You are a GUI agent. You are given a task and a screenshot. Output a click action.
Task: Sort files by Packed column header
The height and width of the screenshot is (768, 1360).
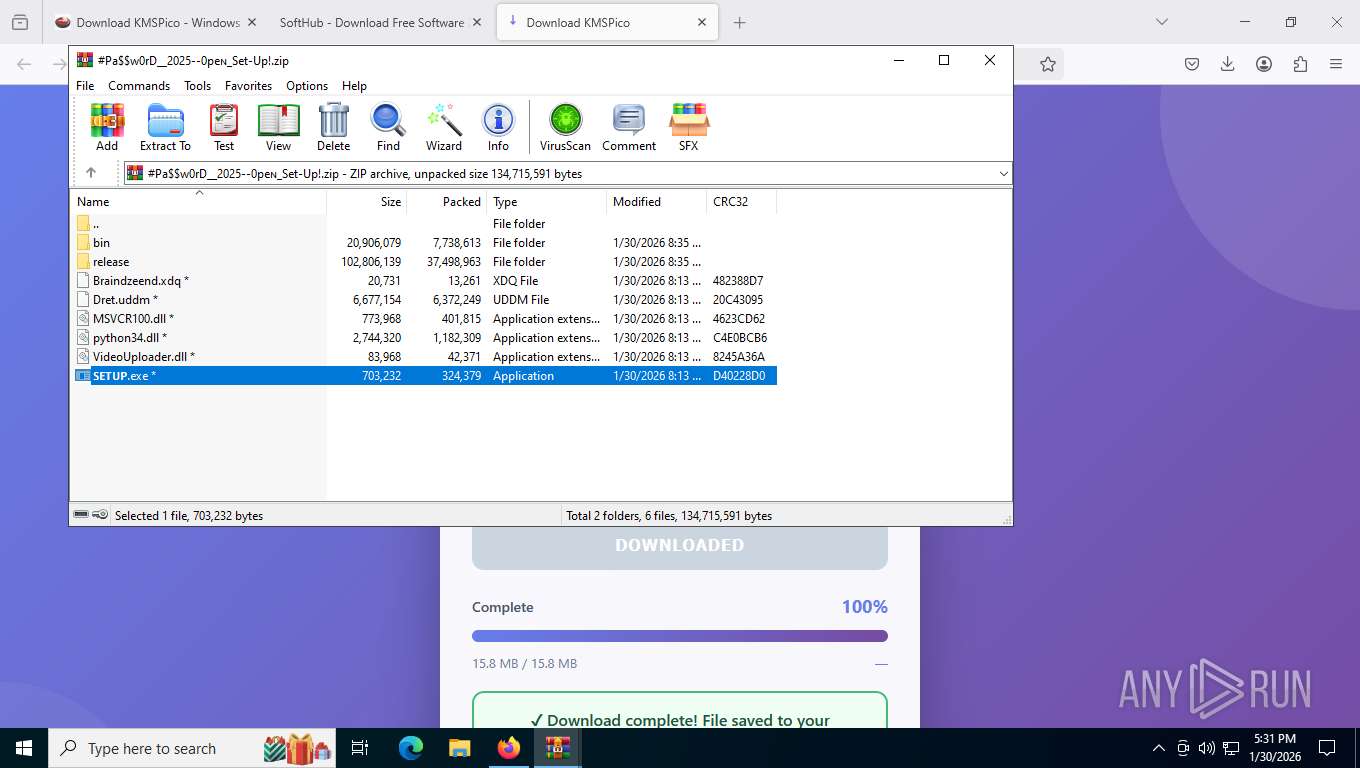click(x=447, y=201)
